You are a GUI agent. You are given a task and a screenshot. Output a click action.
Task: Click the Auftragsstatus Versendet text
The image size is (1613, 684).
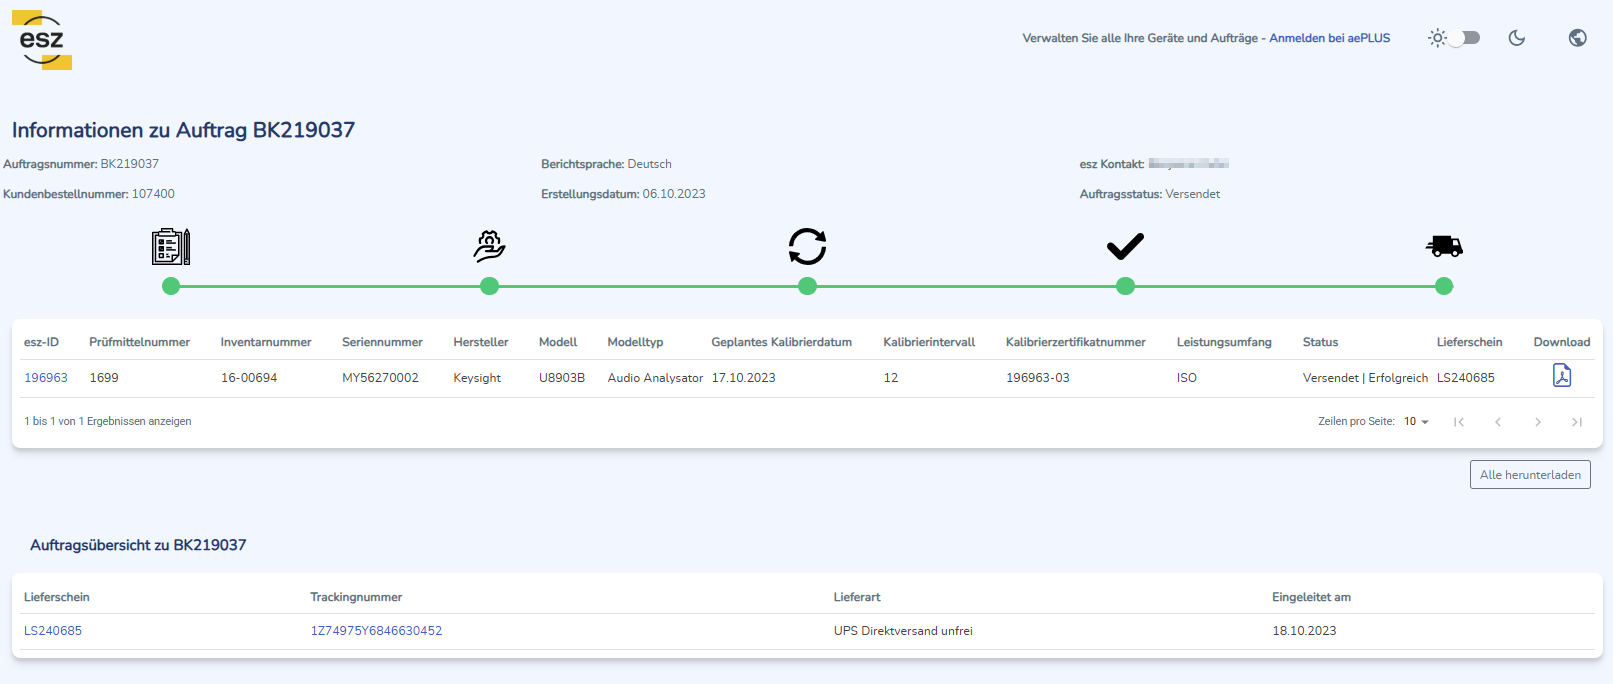1150,194
